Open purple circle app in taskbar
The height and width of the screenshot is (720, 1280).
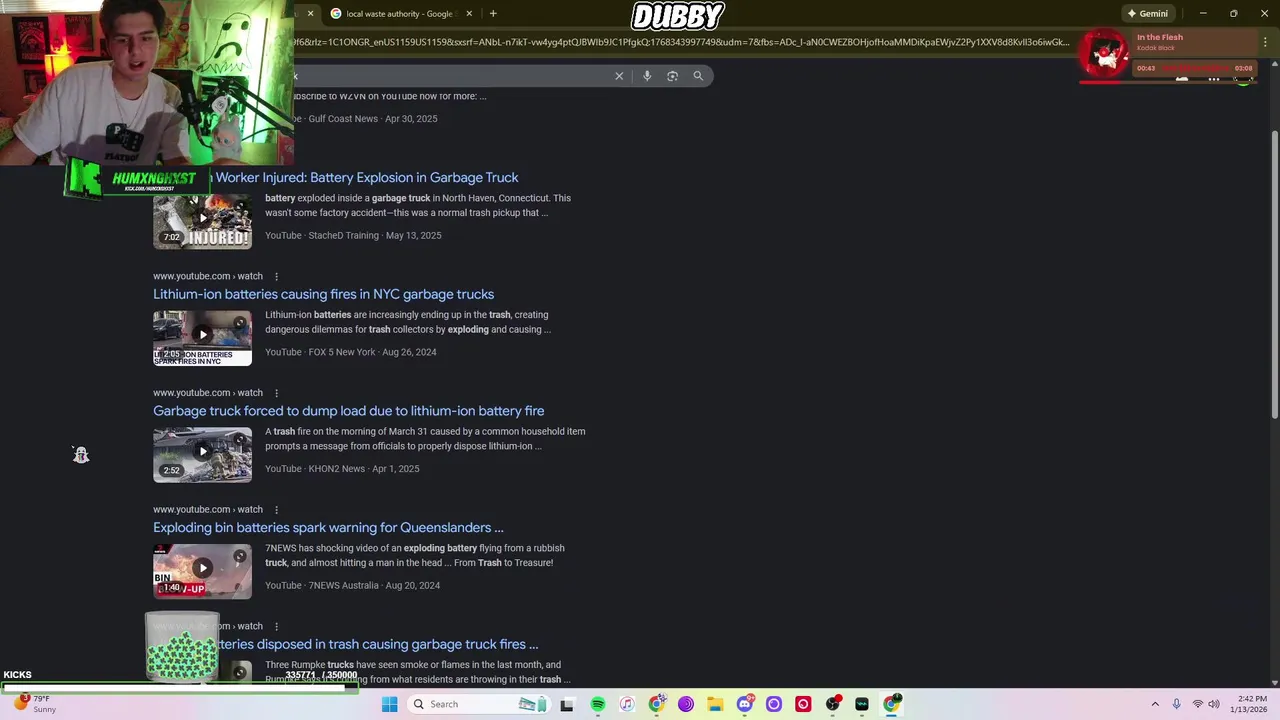tap(774, 704)
